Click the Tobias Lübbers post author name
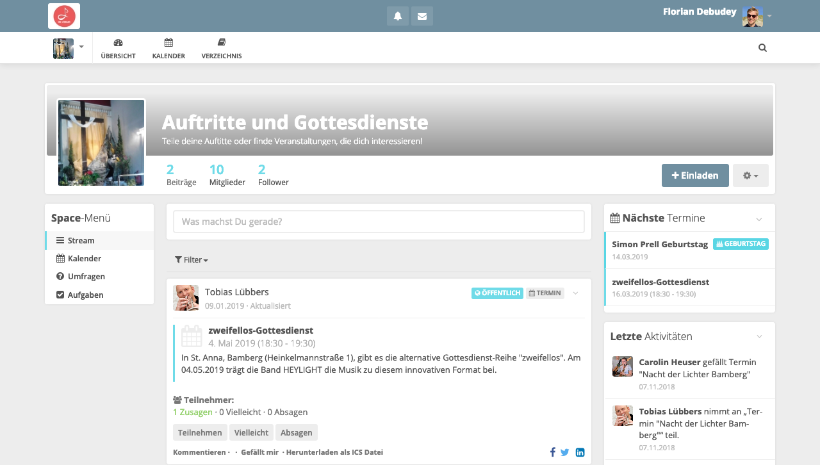Screen dimensions: 820x465 [x=236, y=292]
